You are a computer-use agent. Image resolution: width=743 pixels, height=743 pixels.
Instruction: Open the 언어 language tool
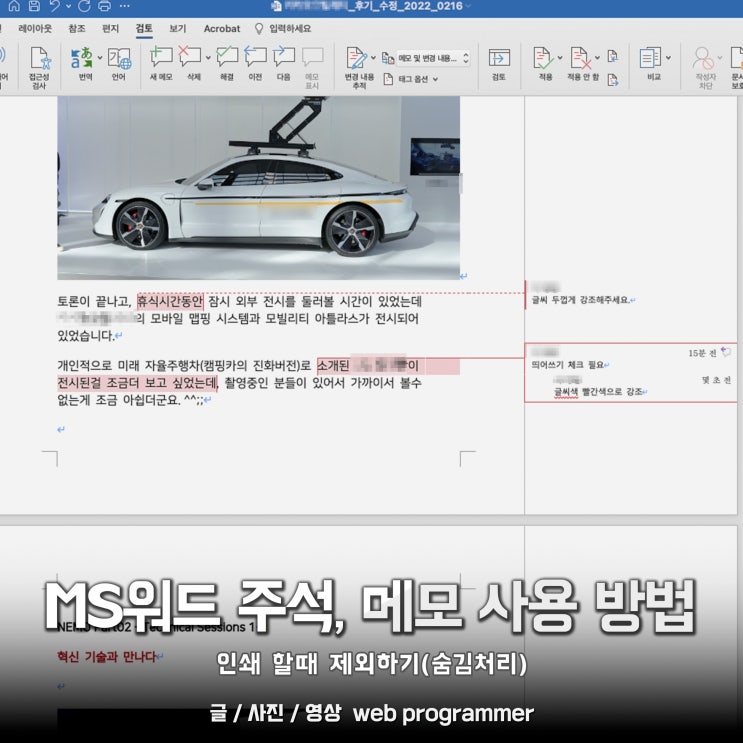[x=119, y=63]
